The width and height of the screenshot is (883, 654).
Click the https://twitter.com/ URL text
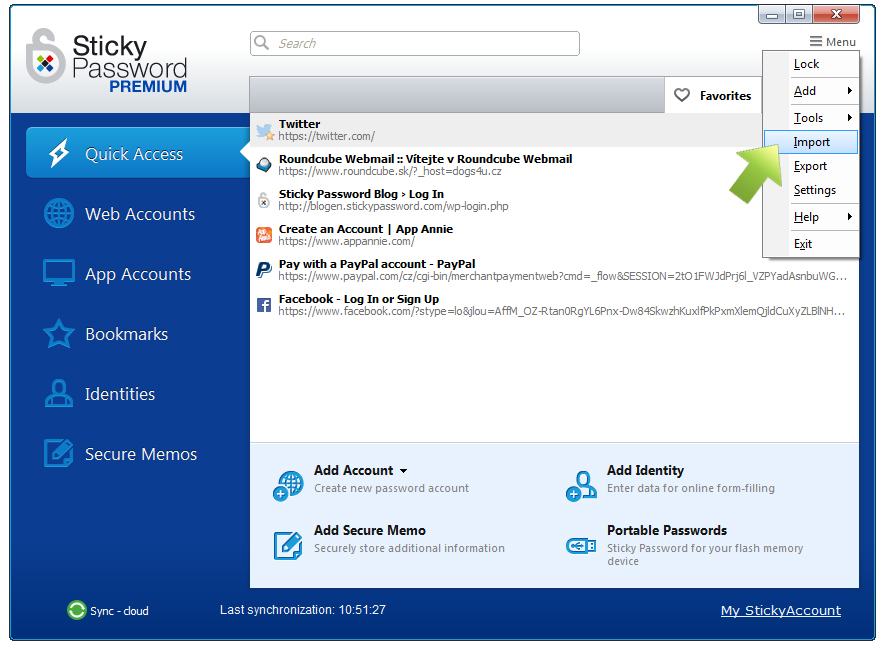click(x=327, y=136)
